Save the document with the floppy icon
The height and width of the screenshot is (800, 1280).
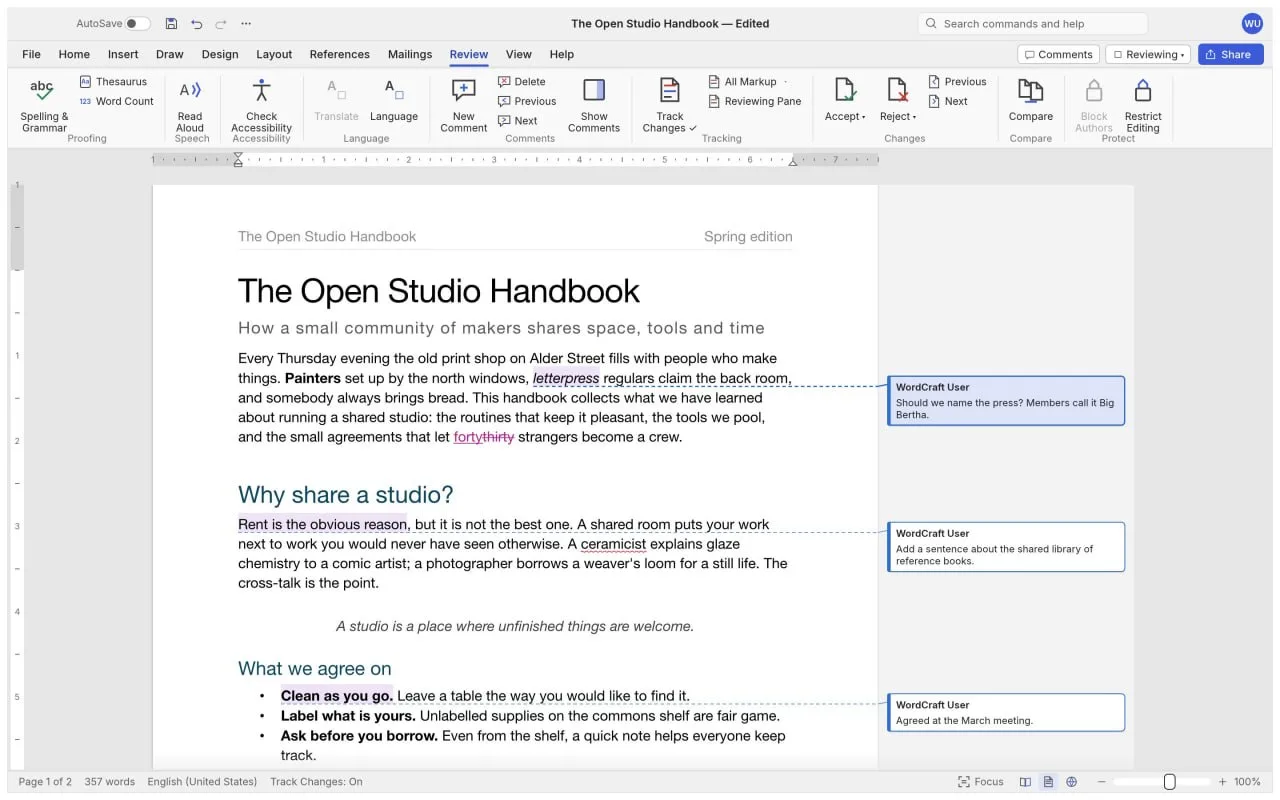[x=171, y=24]
